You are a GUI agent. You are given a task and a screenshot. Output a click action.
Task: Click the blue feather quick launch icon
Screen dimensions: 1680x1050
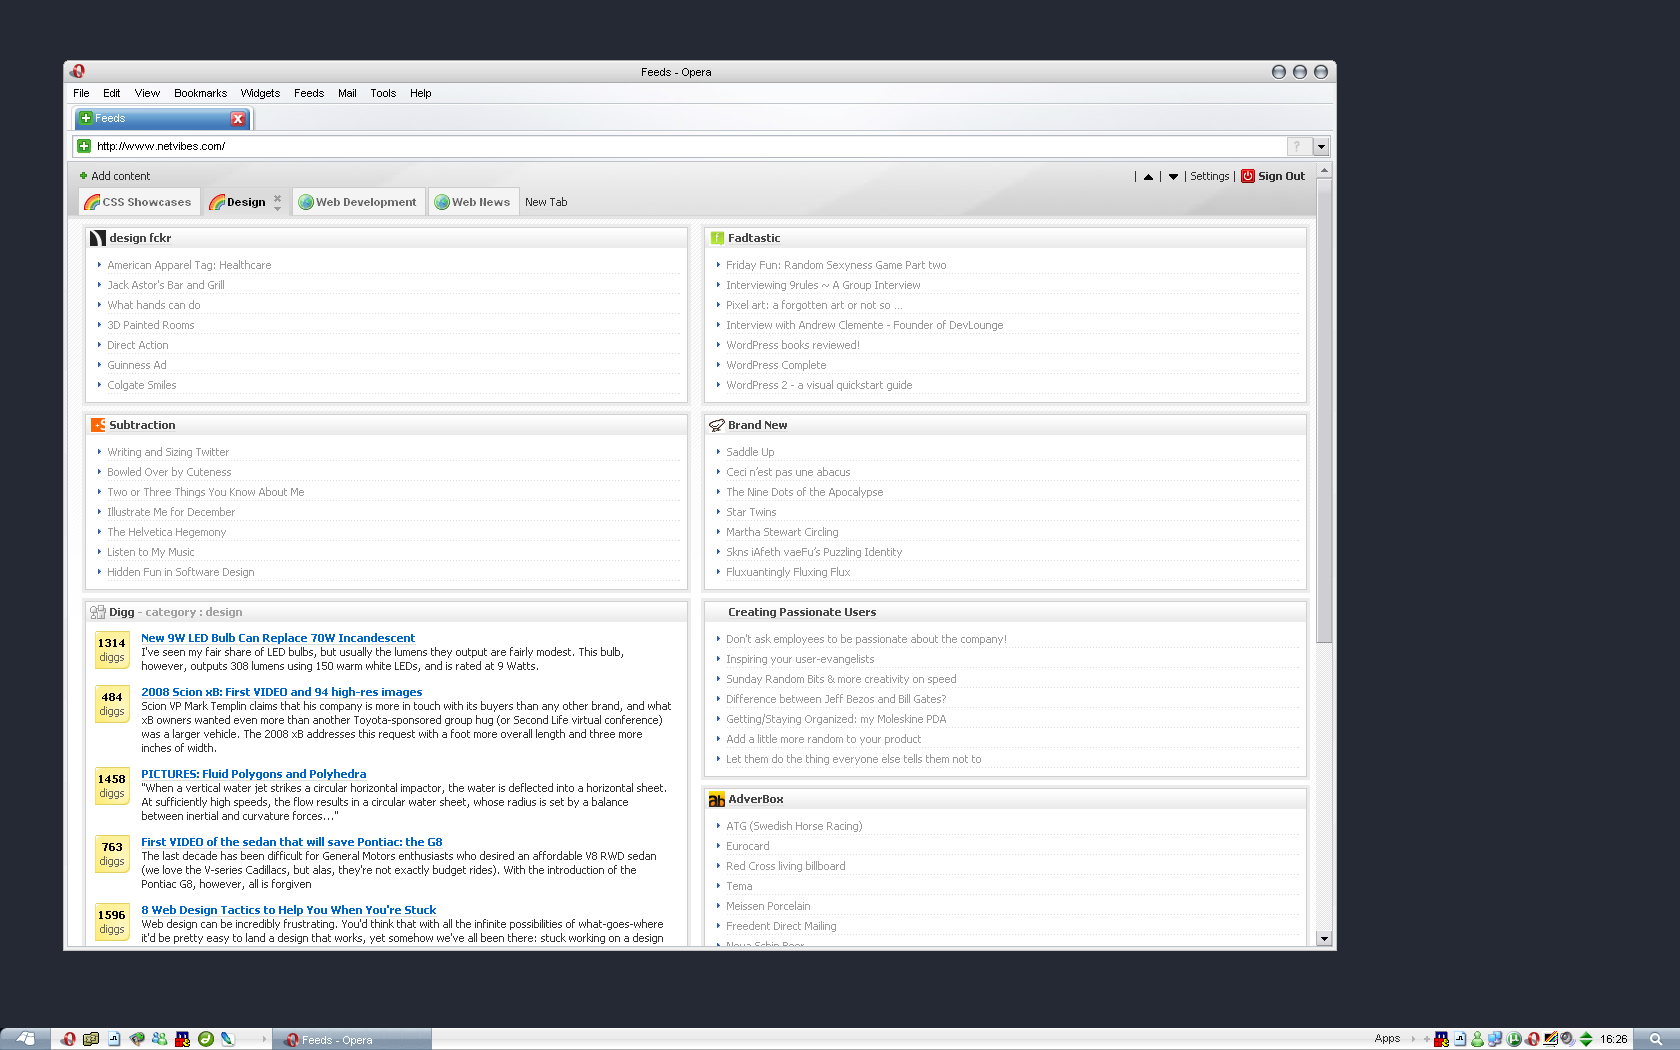[228, 1039]
